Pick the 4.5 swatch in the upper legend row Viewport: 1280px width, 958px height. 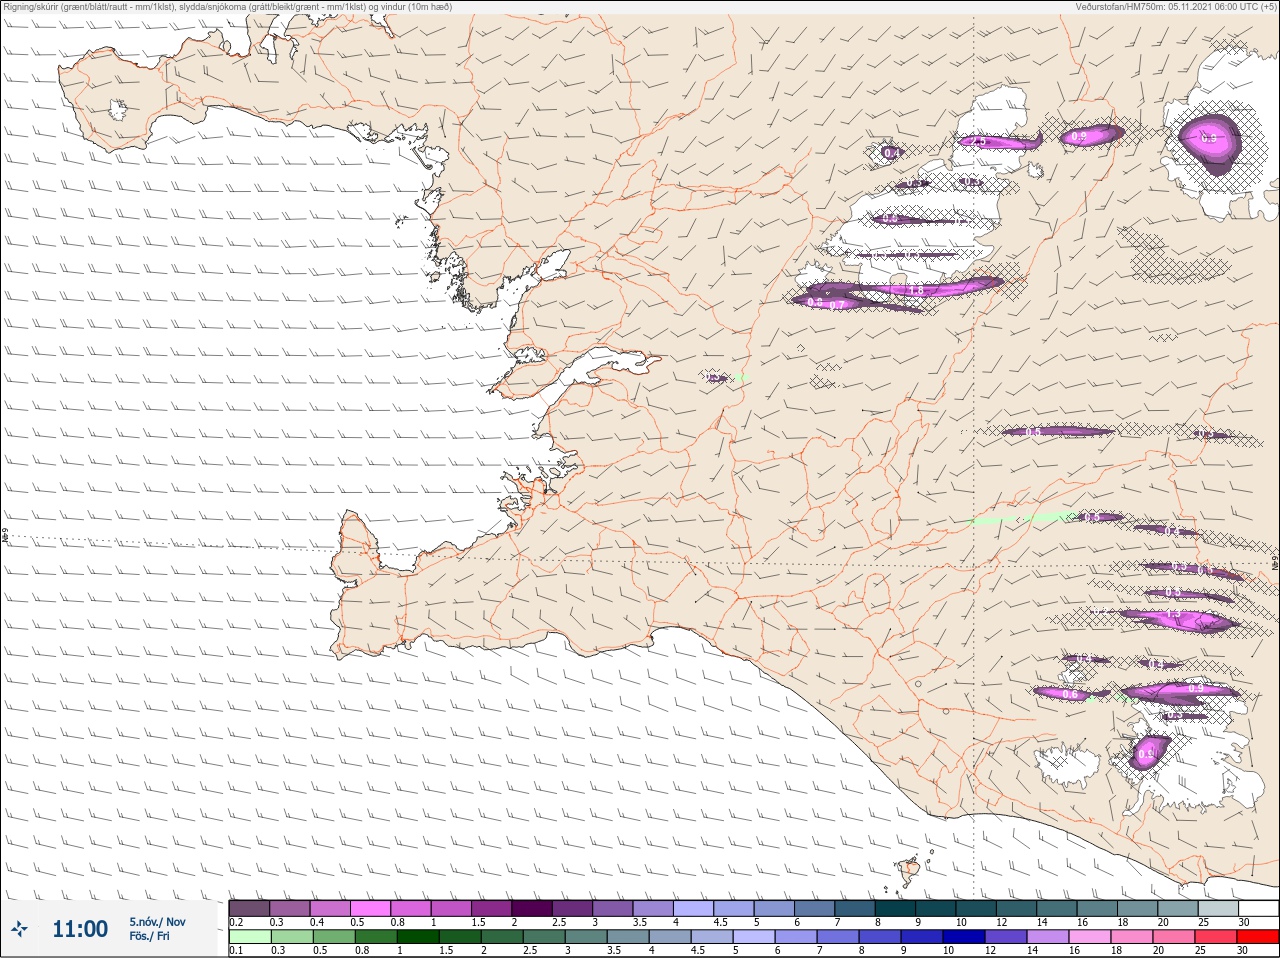(734, 908)
